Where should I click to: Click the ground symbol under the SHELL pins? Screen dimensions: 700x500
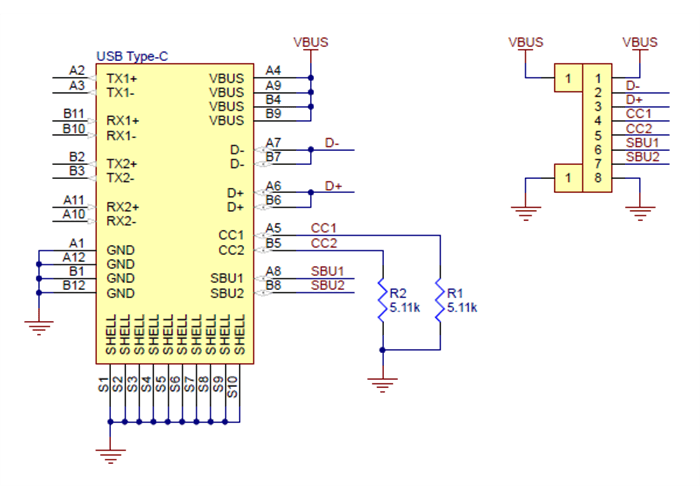click(x=110, y=456)
